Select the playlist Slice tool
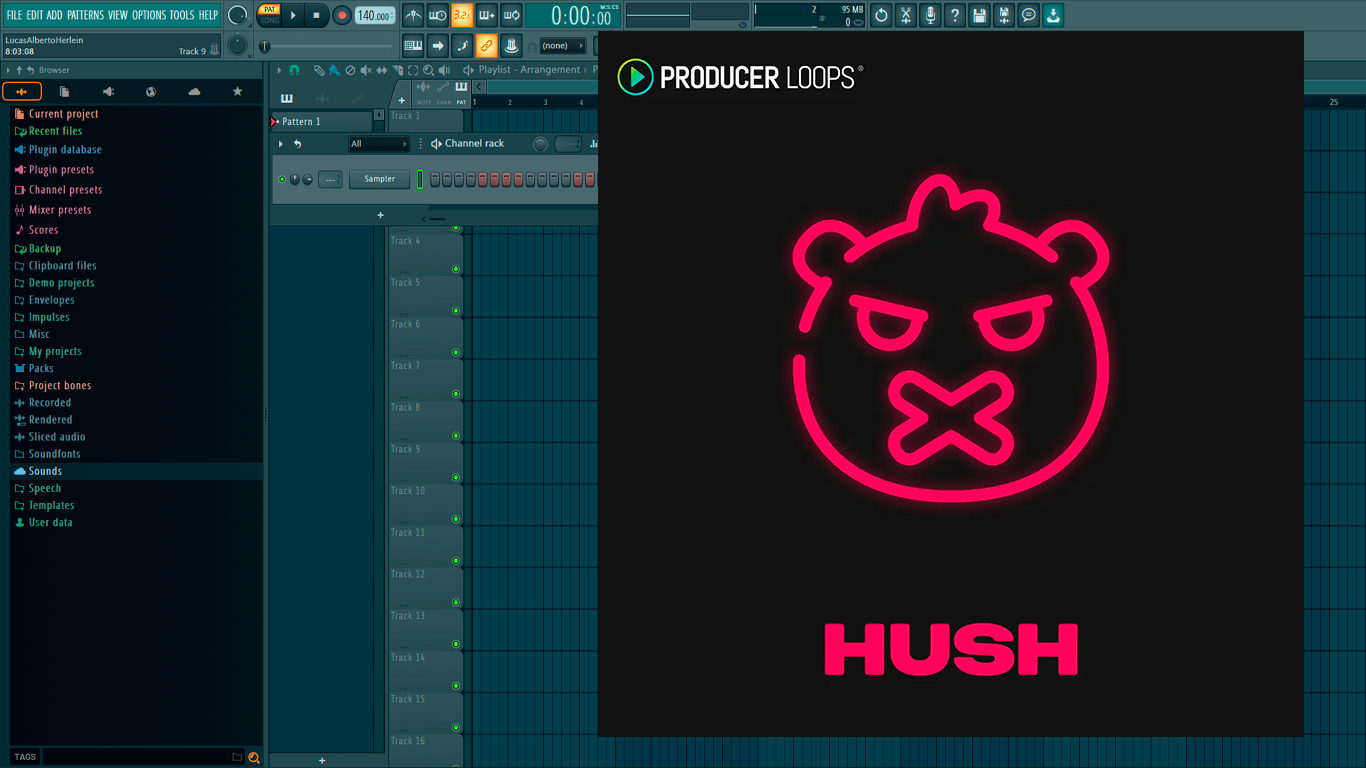 [x=397, y=70]
